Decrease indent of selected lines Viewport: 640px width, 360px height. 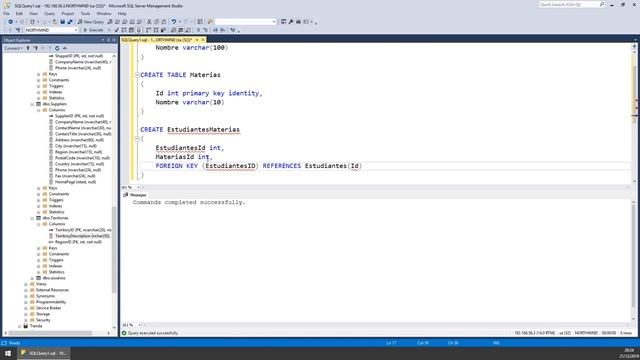coord(215,30)
